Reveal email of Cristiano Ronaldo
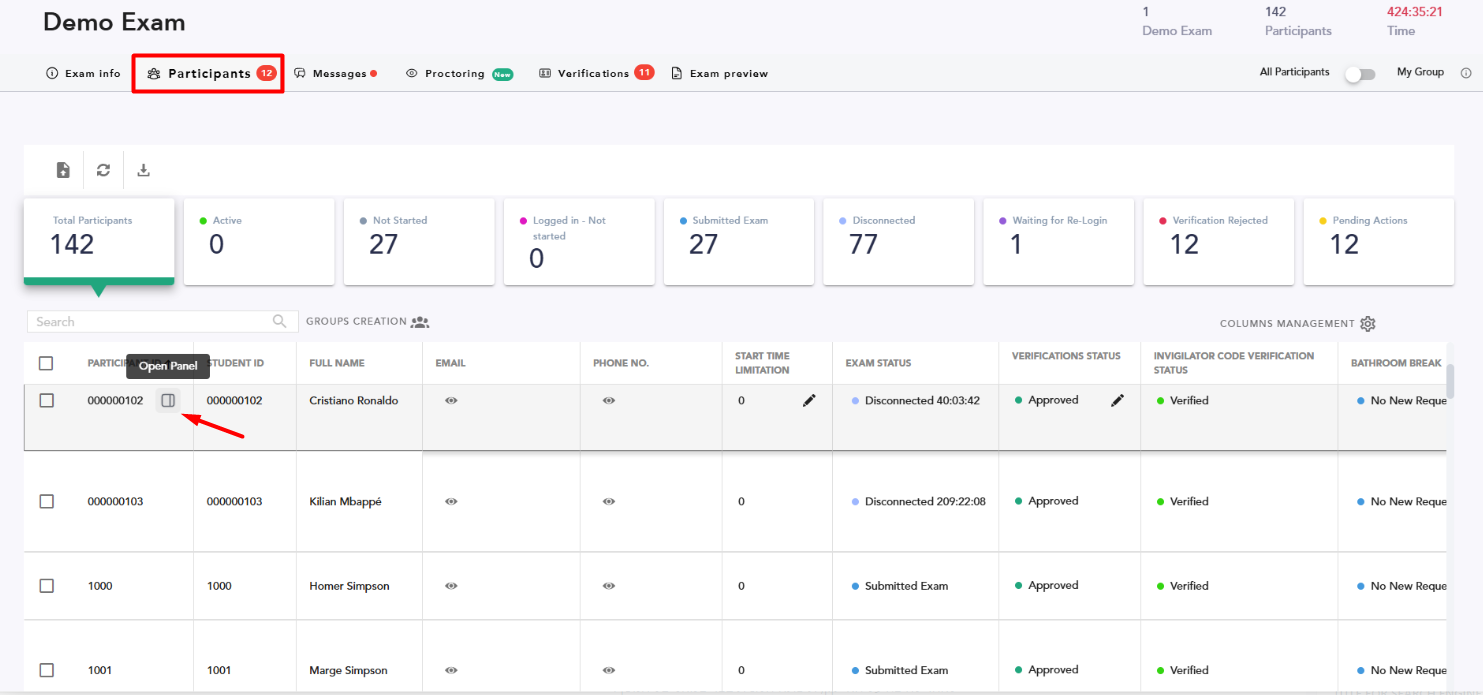 (451, 400)
